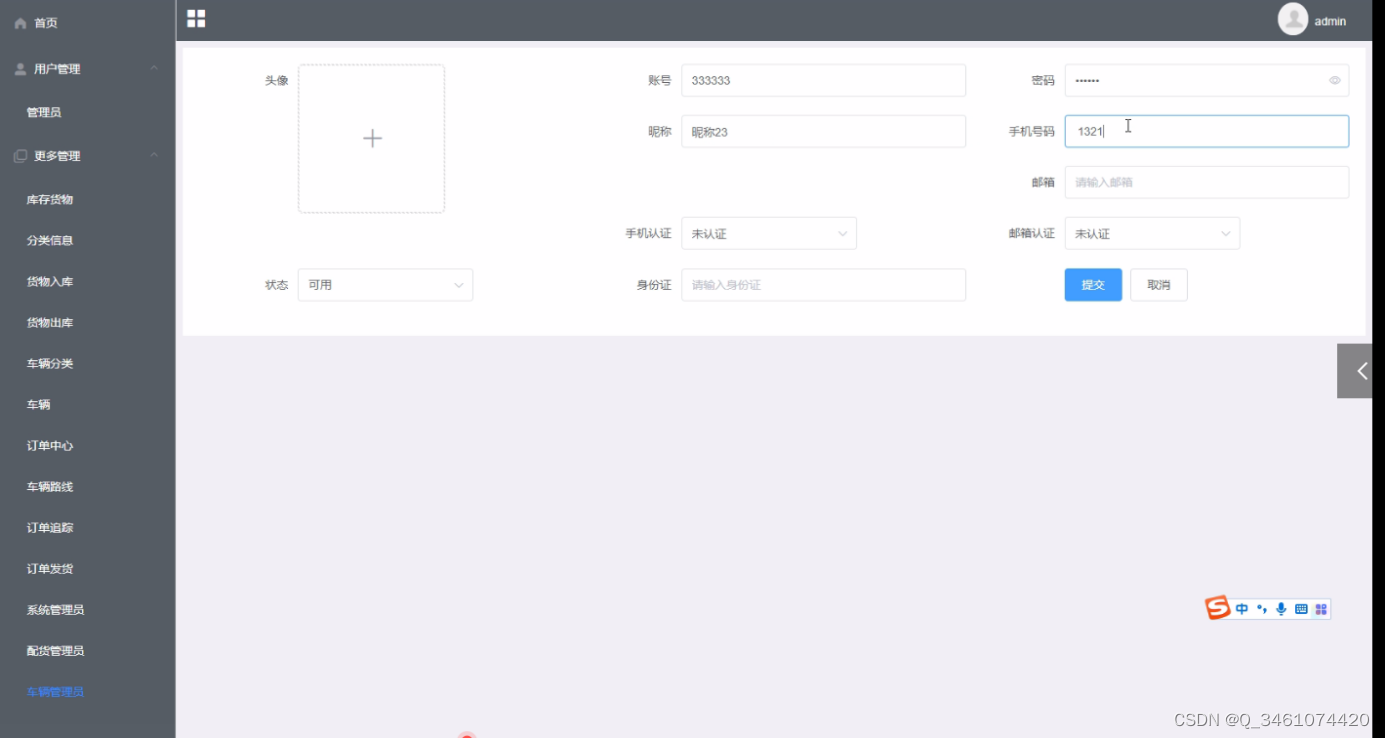Click the home icon beside 首页
This screenshot has height=738, width=1385.
coord(20,23)
